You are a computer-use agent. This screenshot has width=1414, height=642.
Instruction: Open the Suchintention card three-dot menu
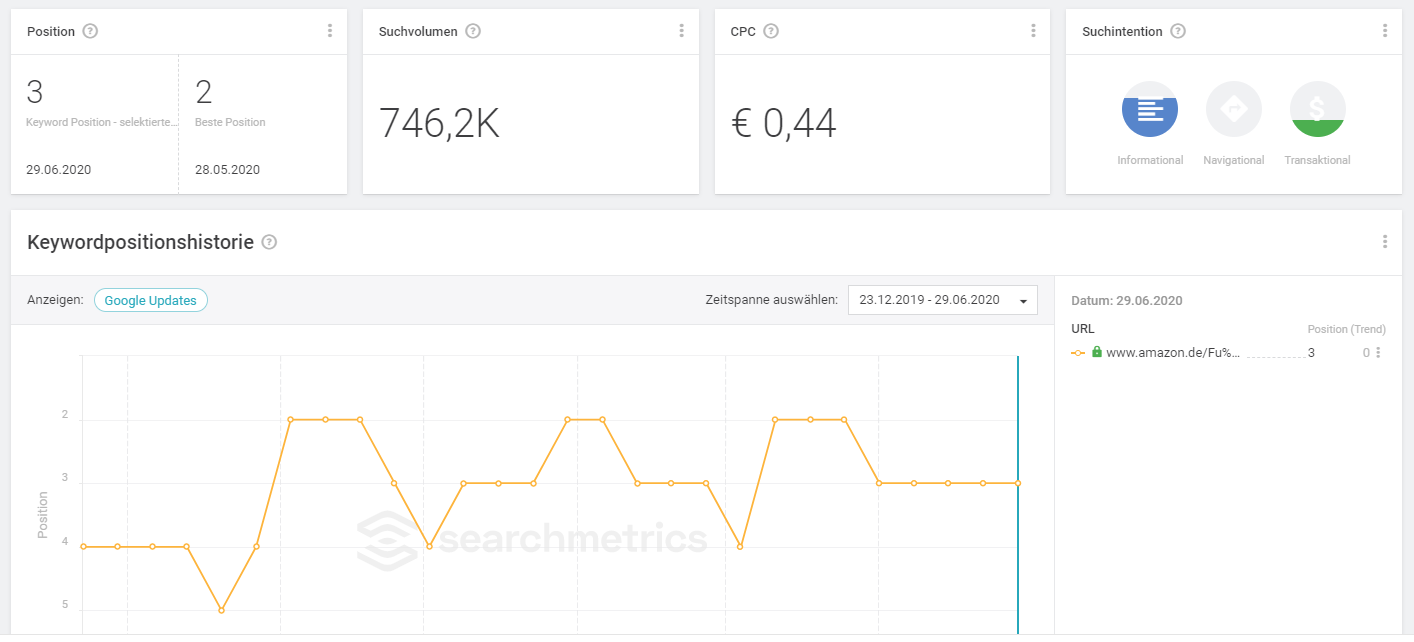1385,31
